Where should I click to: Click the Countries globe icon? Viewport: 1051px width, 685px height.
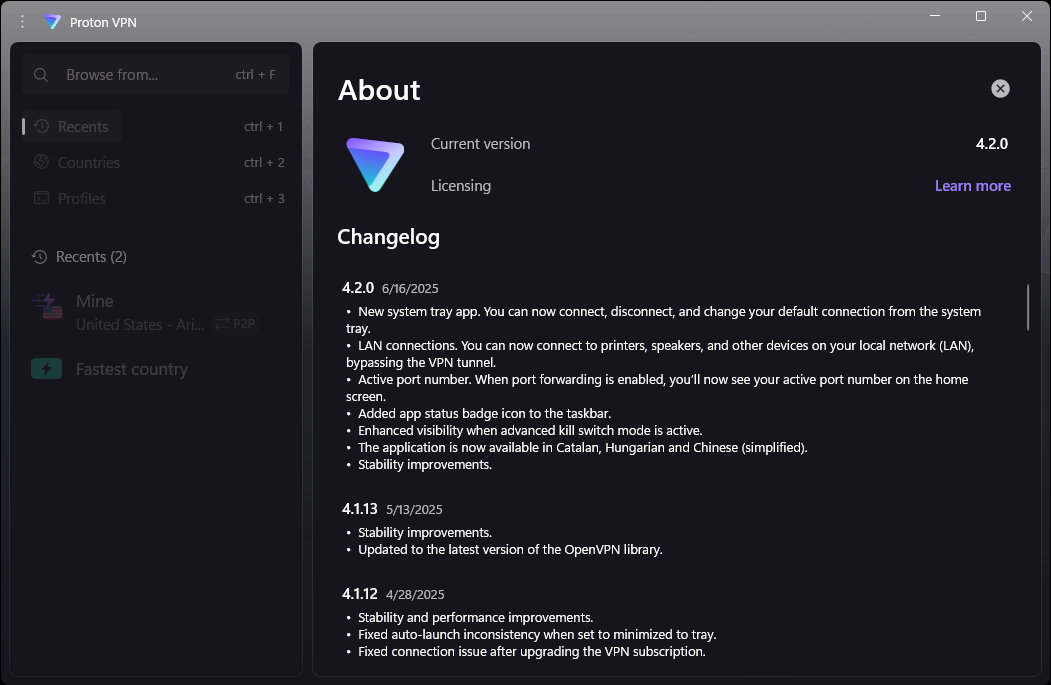click(x=42, y=162)
